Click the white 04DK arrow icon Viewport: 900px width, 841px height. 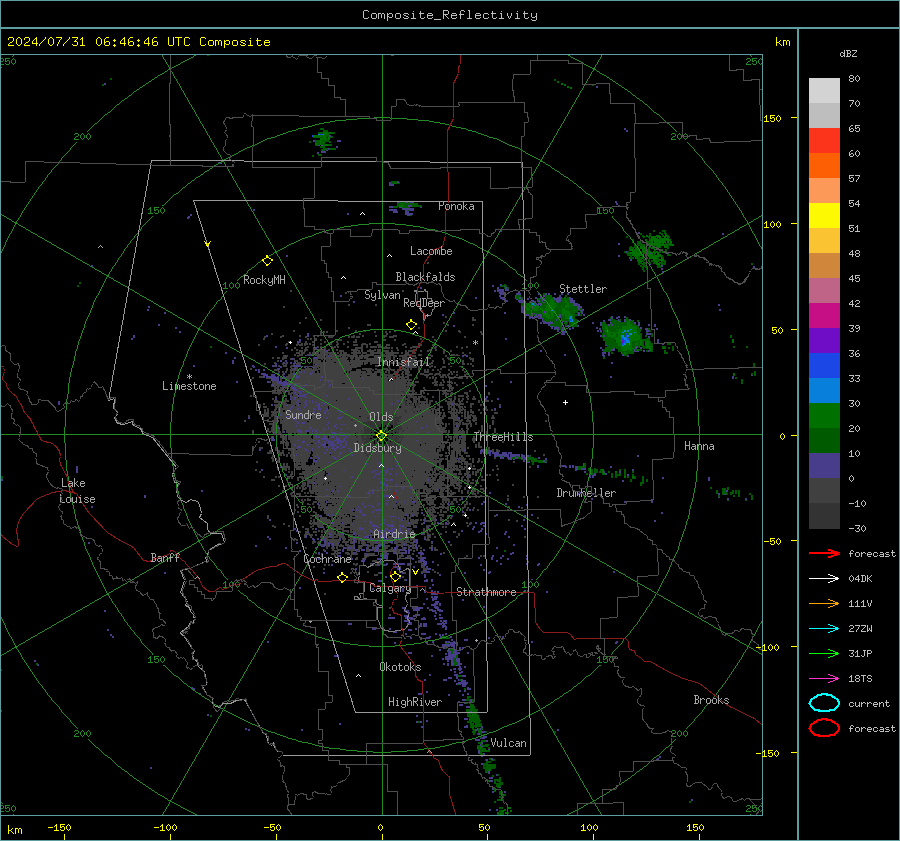[824, 579]
